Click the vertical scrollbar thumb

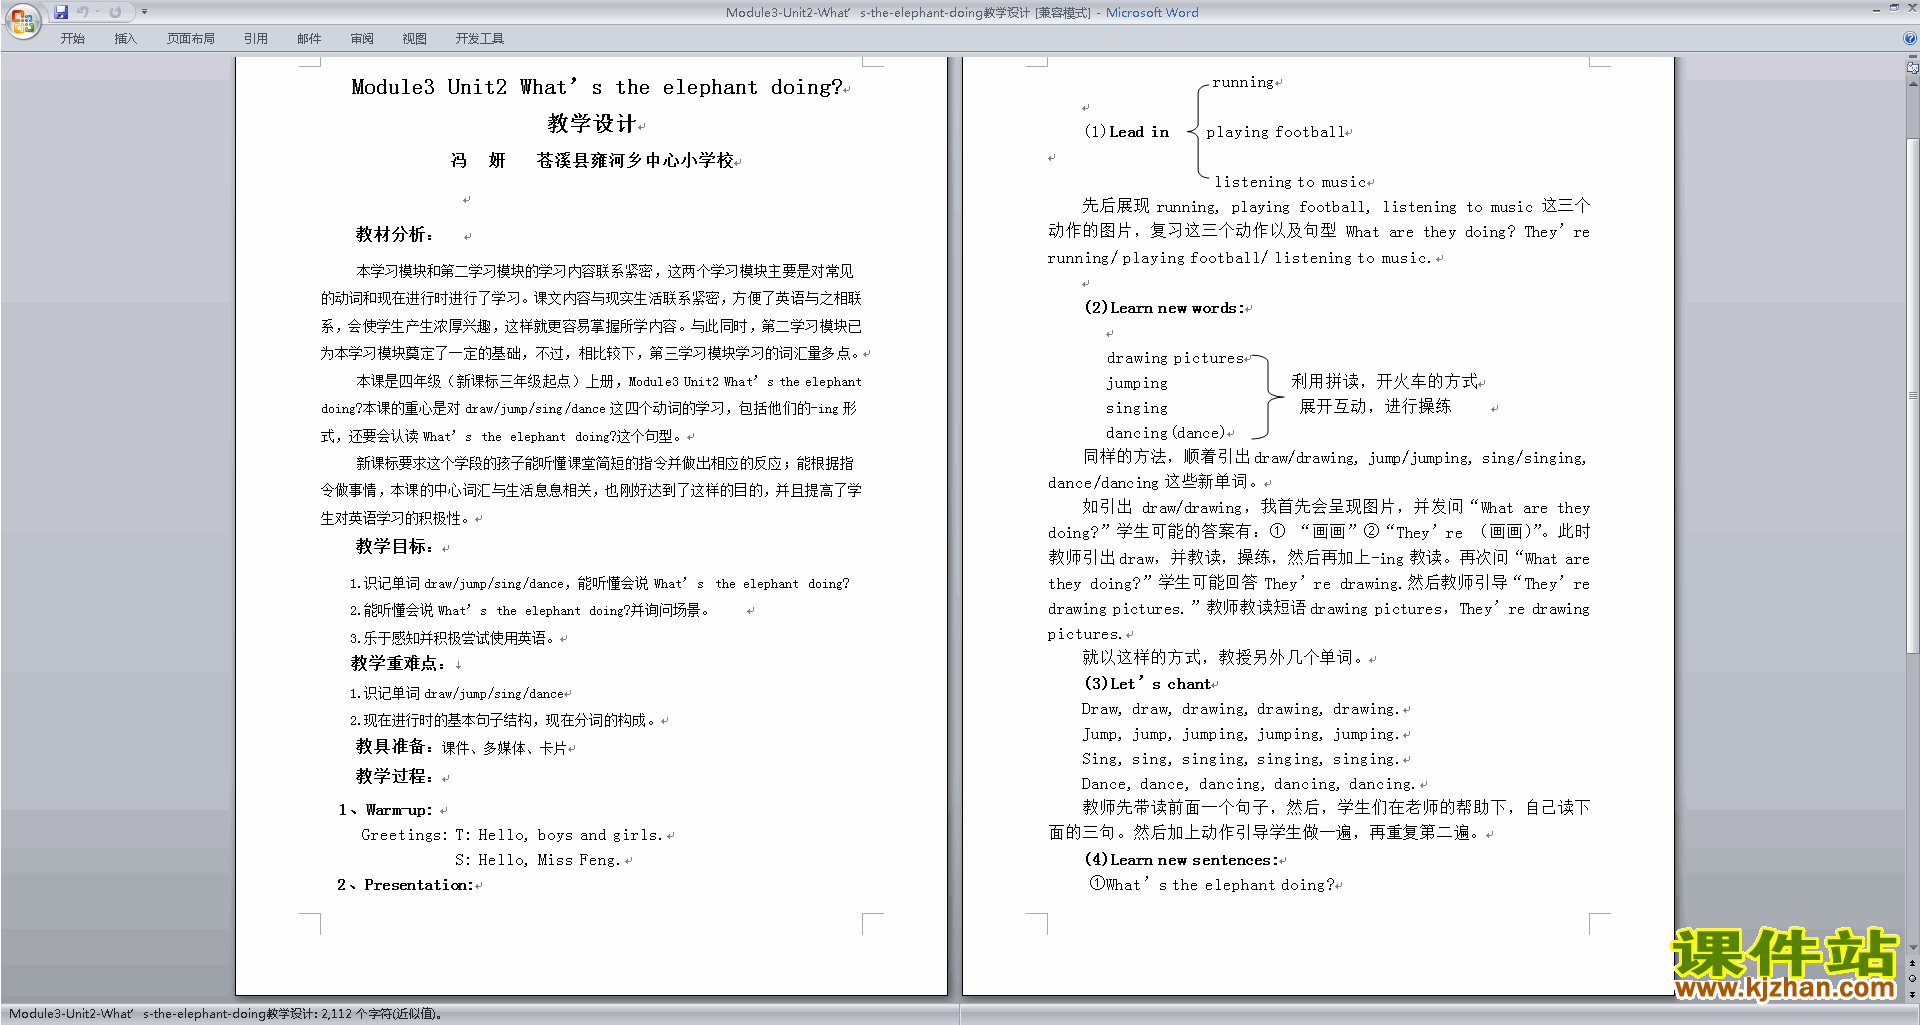(1912, 395)
